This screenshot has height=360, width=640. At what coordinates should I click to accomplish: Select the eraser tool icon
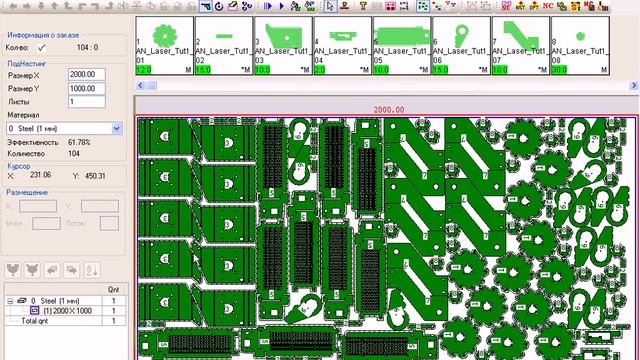point(233,6)
